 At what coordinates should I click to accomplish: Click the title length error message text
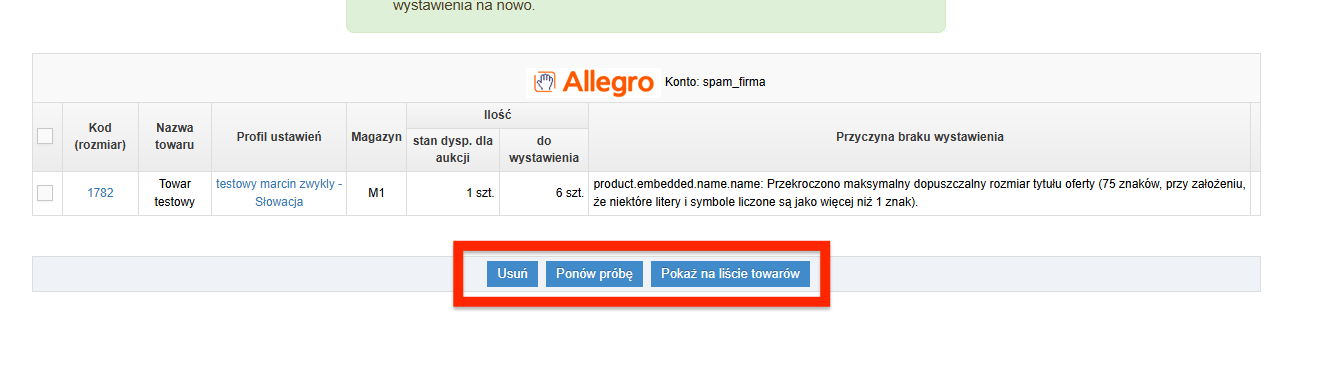pyautogui.click(x=919, y=193)
